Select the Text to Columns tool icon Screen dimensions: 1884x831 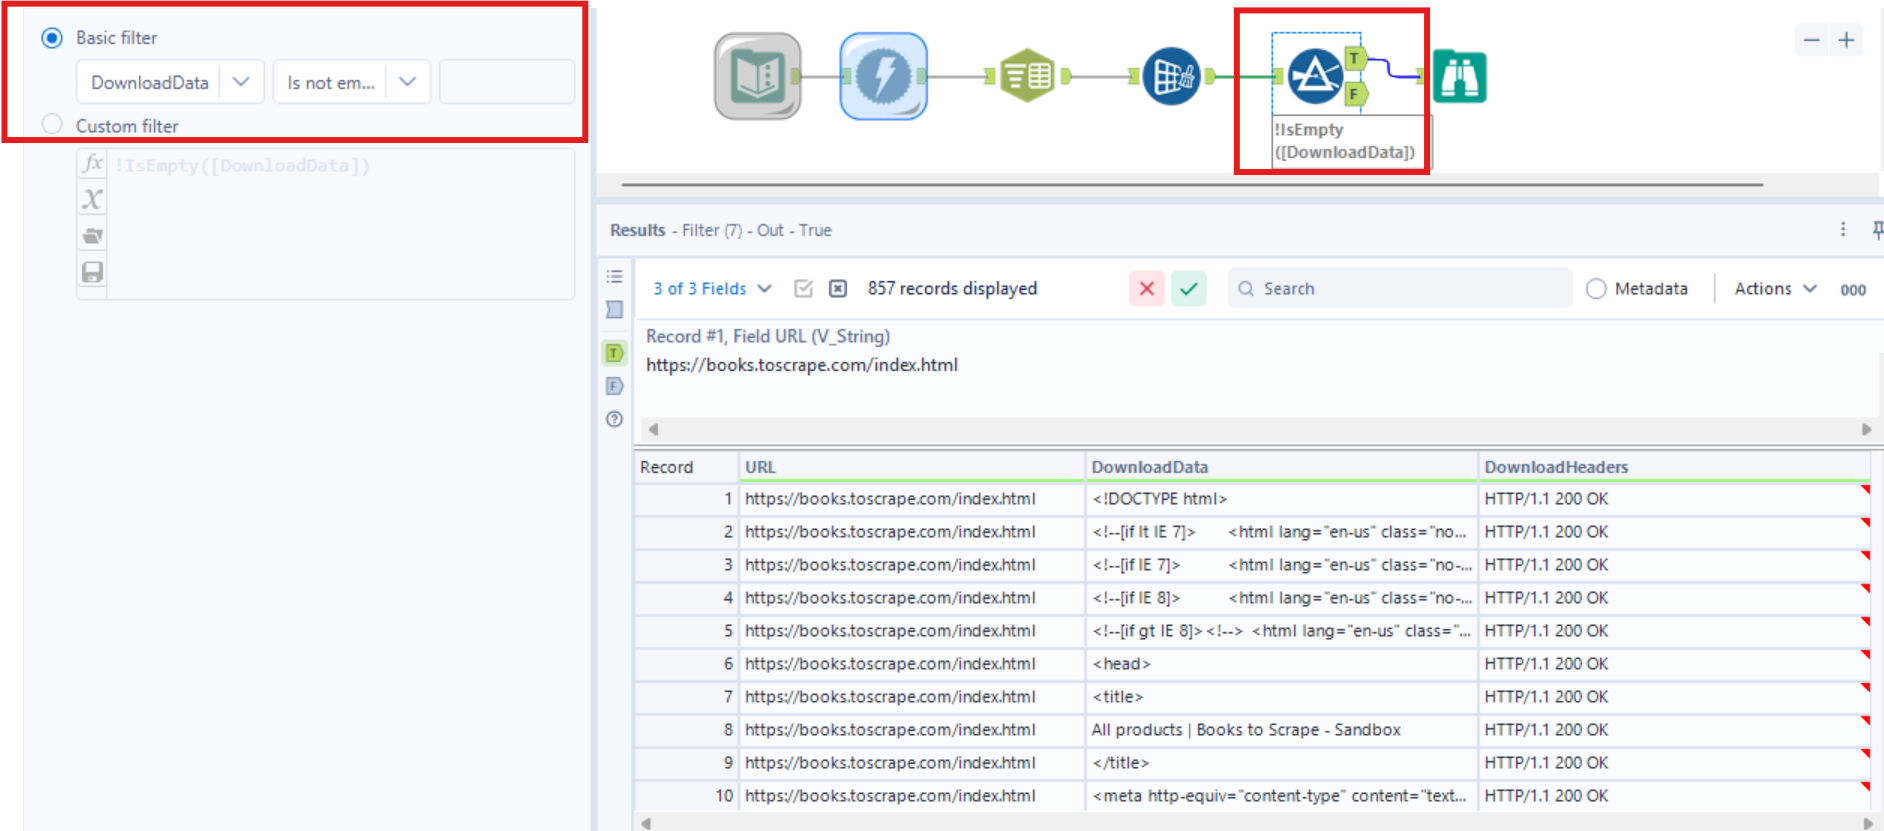[1027, 76]
